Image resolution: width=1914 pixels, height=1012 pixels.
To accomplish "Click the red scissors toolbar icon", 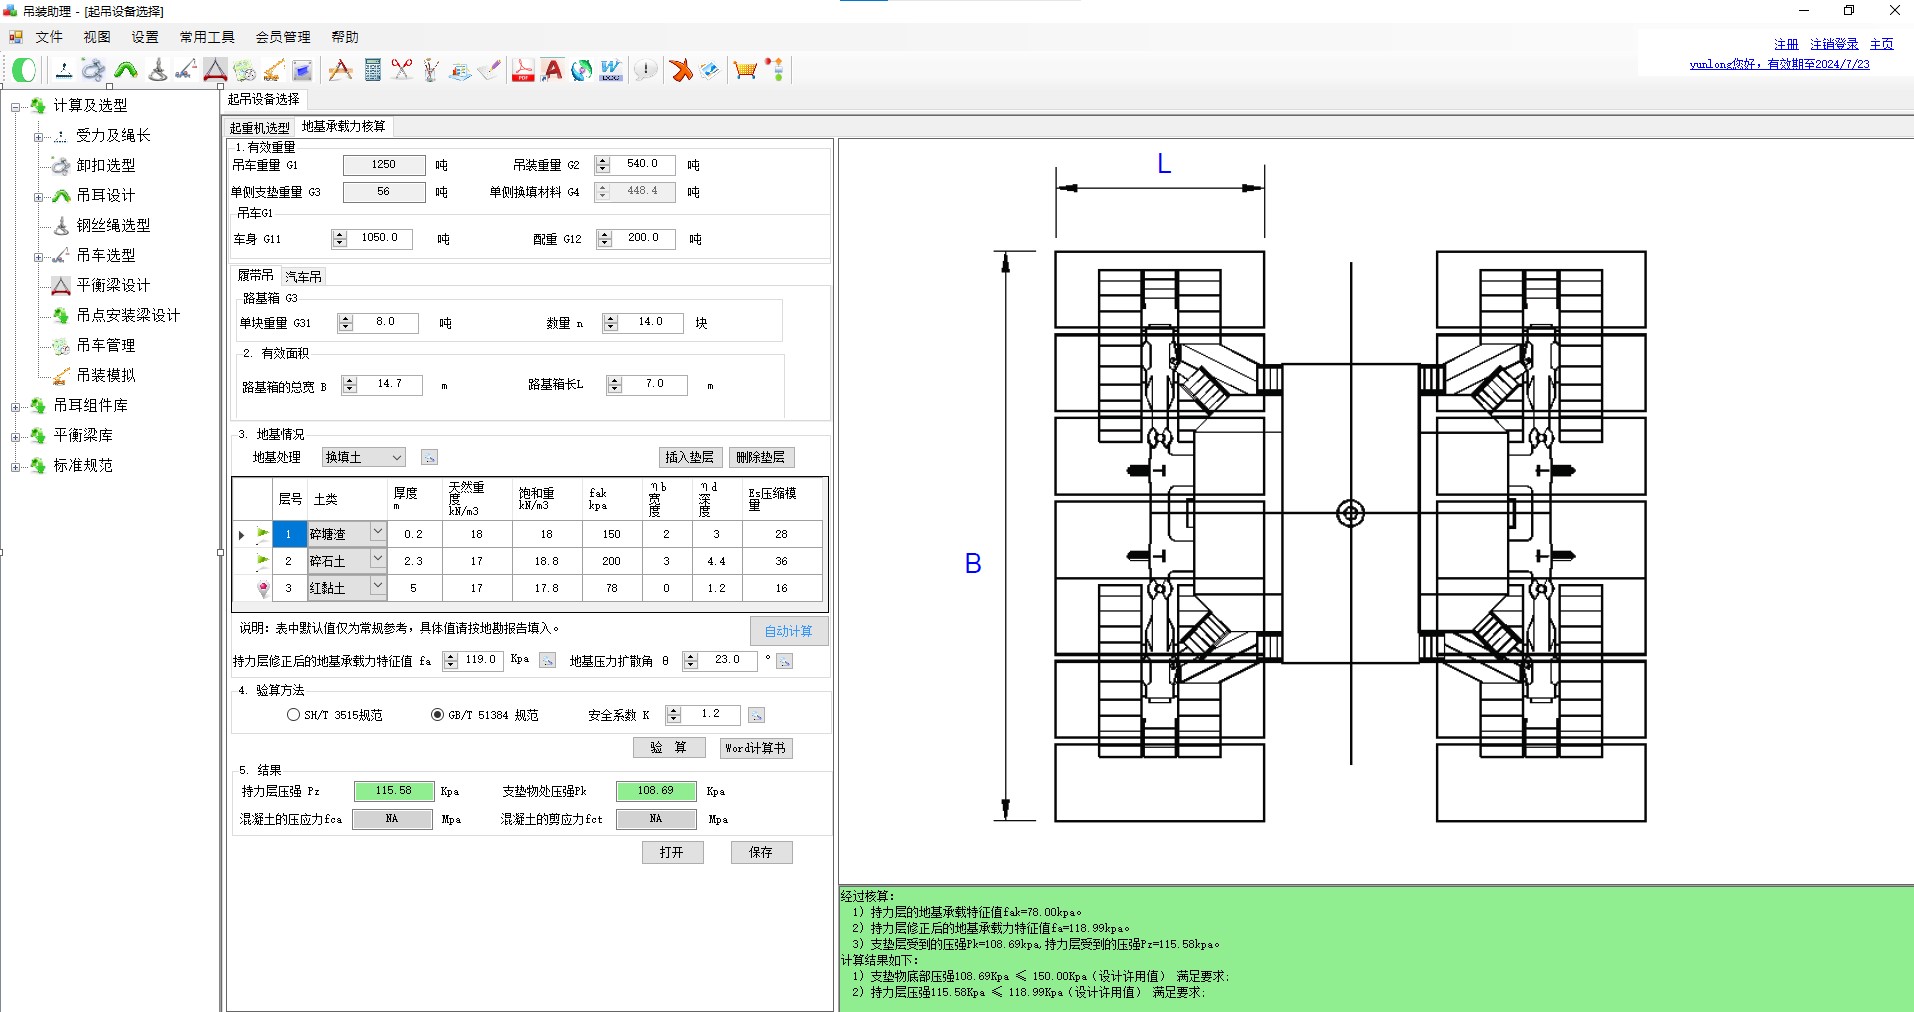I will [x=402, y=70].
